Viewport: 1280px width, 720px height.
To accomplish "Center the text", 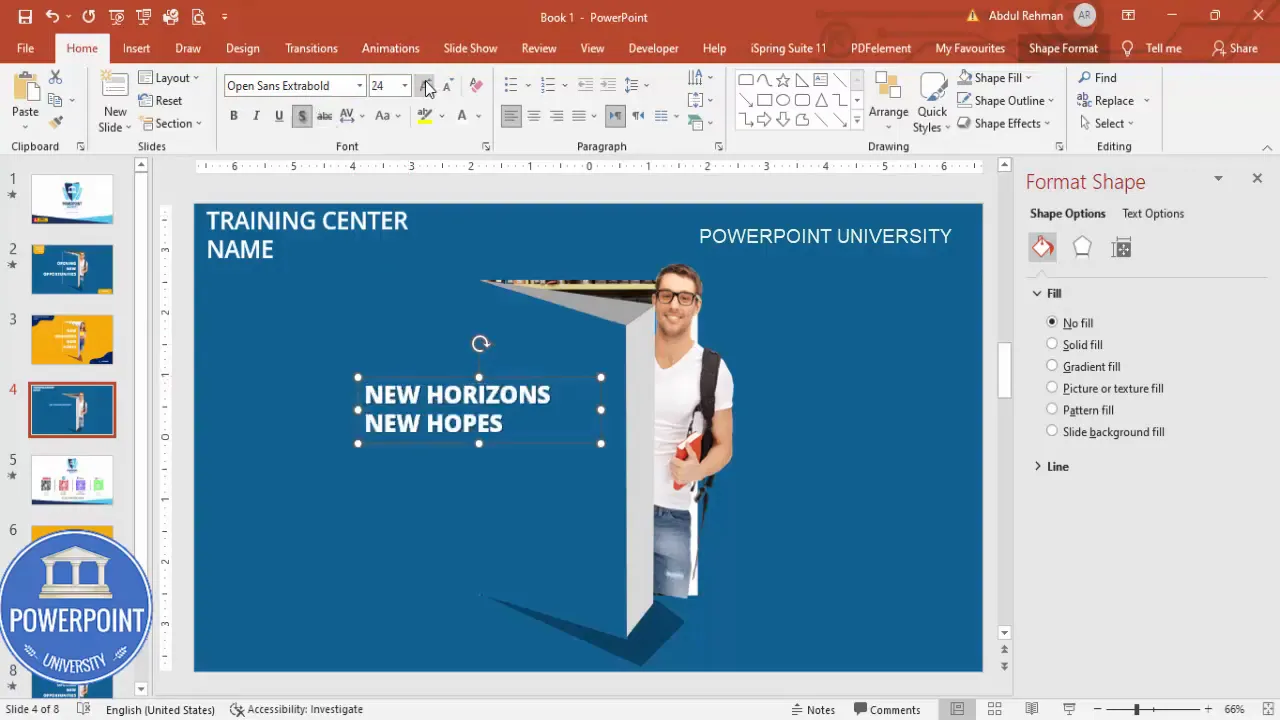I will tap(534, 116).
